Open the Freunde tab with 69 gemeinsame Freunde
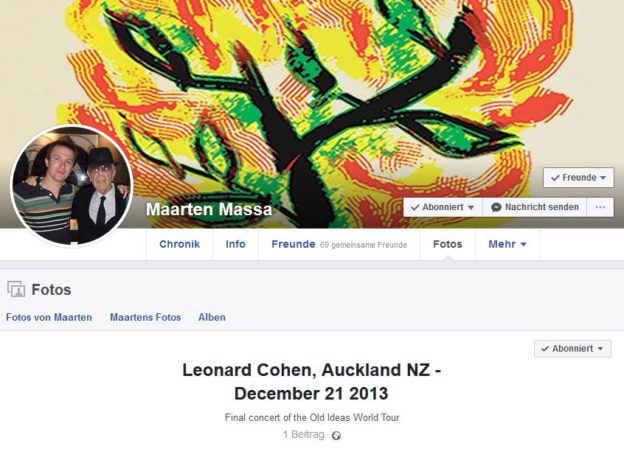This screenshot has height=460, width=624. pyautogui.click(x=339, y=244)
